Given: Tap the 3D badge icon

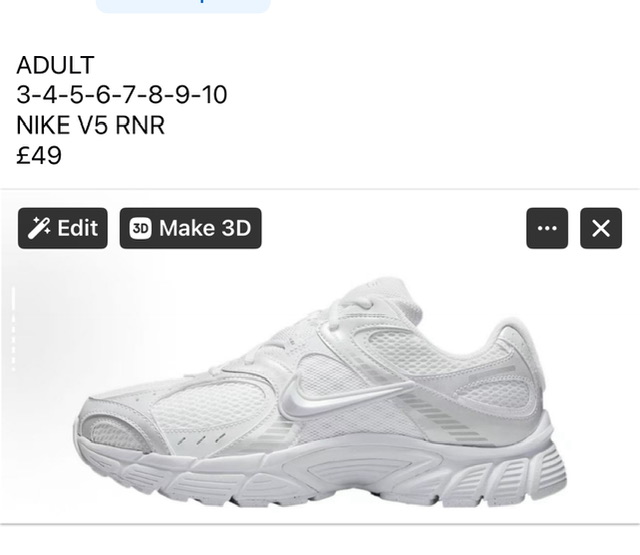Looking at the screenshot, I should click(x=140, y=228).
